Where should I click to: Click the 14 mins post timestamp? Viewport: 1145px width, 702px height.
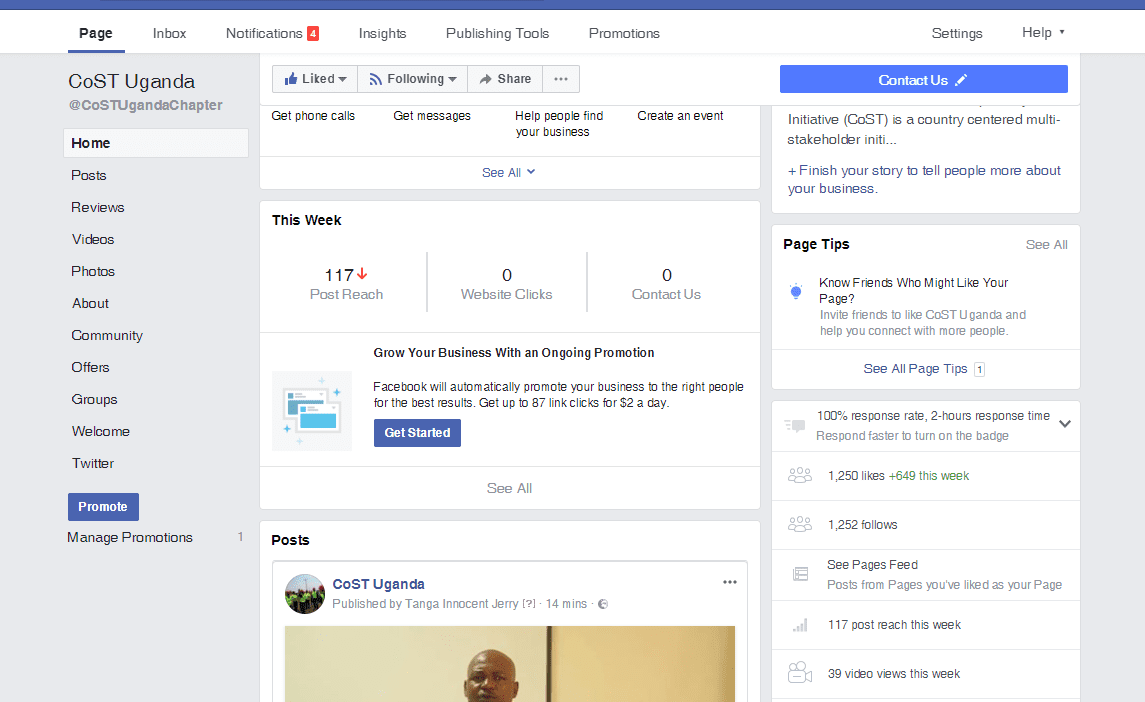566,604
